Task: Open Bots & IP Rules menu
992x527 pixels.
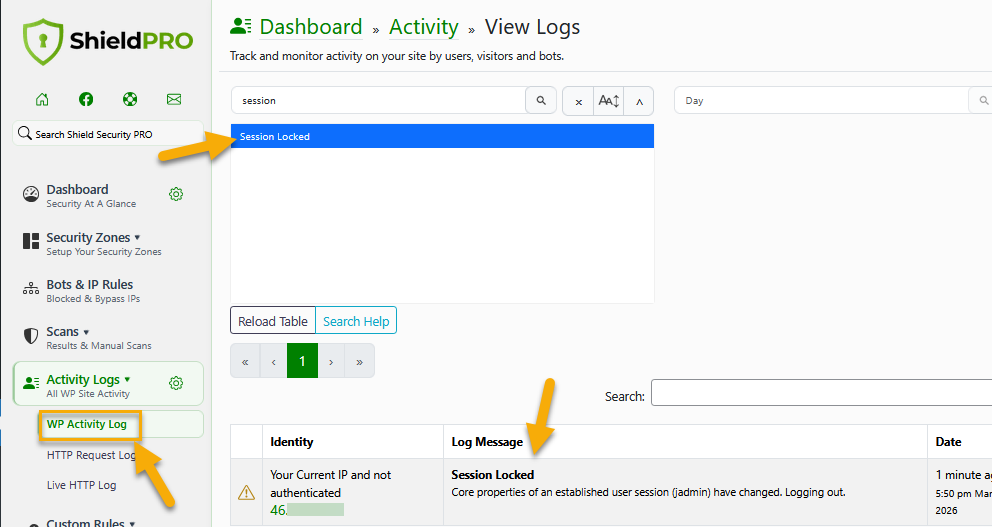Action: click(93, 290)
